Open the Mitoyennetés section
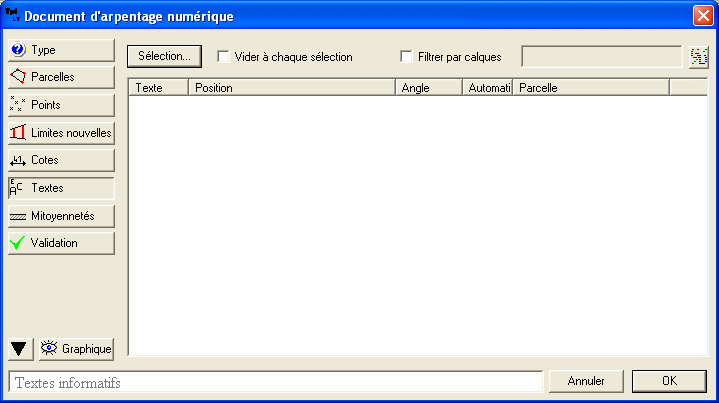719x403 pixels. [61, 215]
